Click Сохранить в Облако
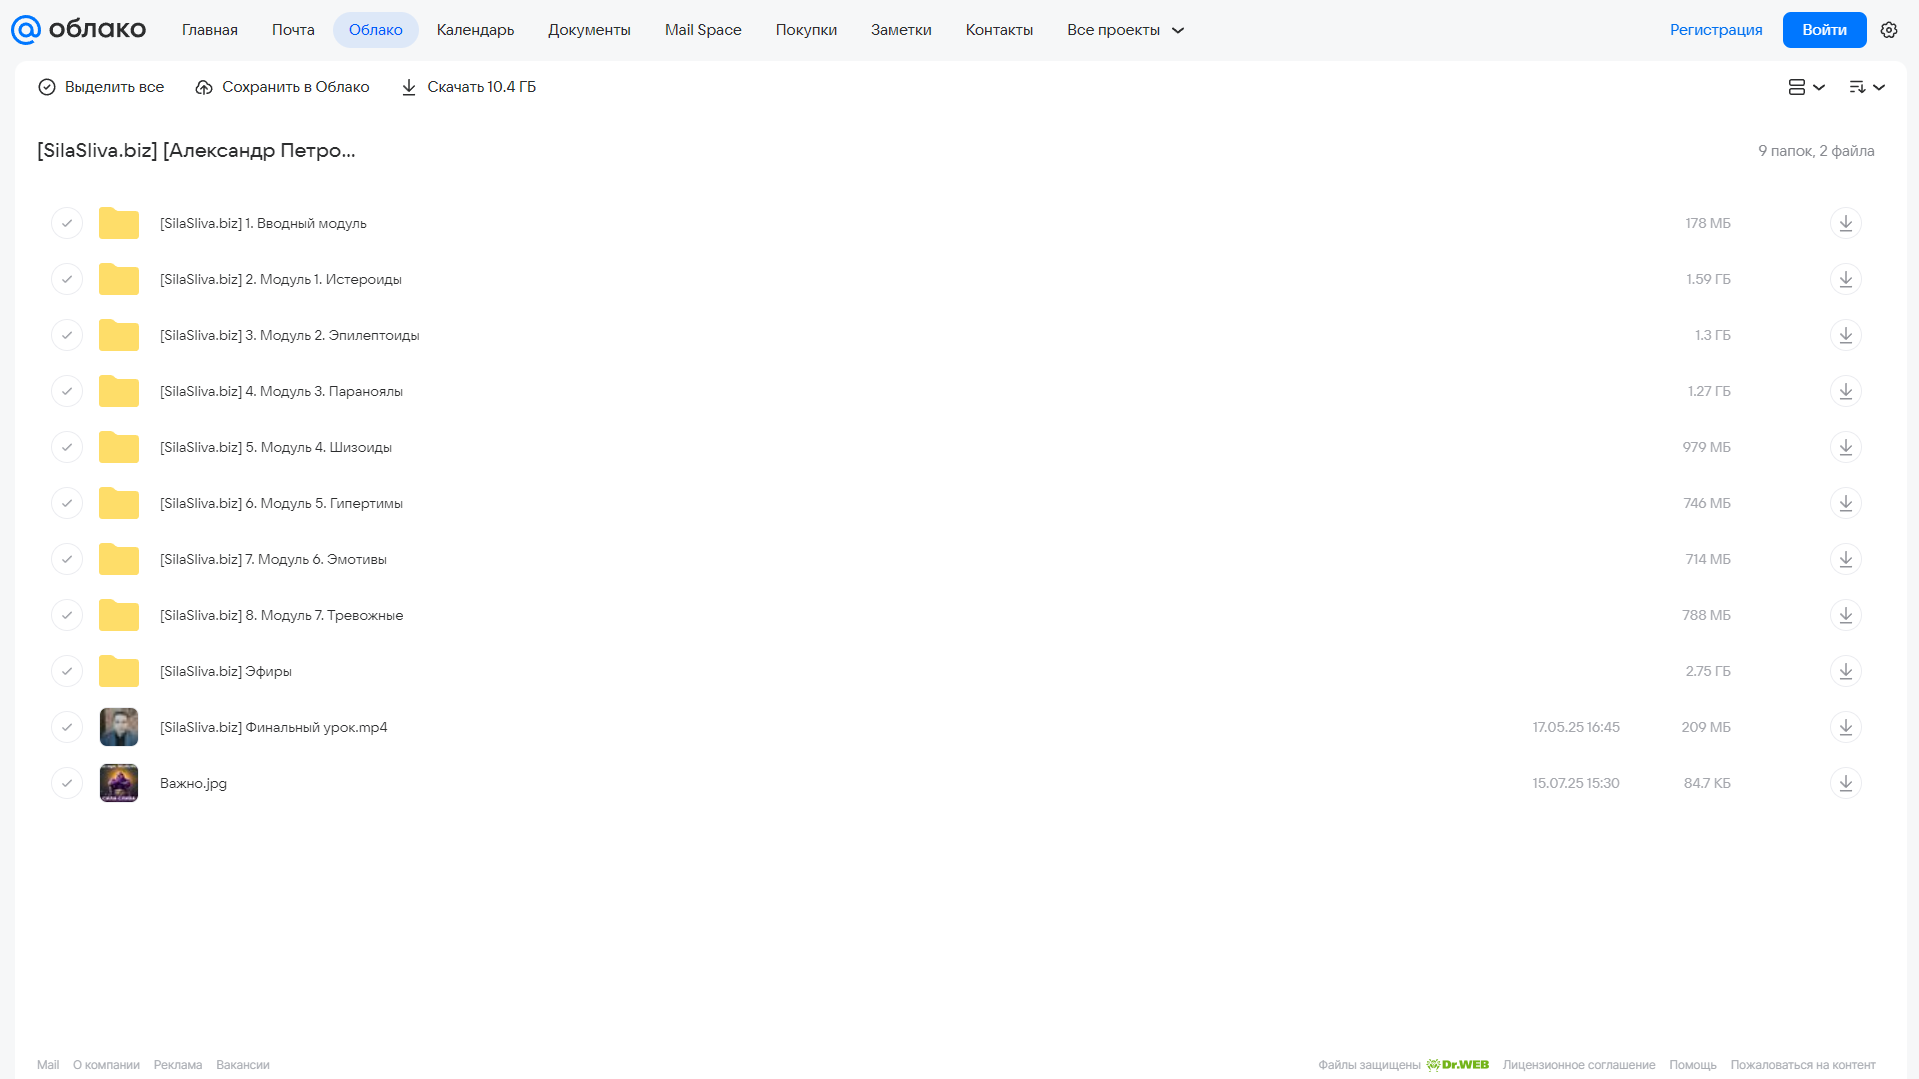 [x=282, y=87]
